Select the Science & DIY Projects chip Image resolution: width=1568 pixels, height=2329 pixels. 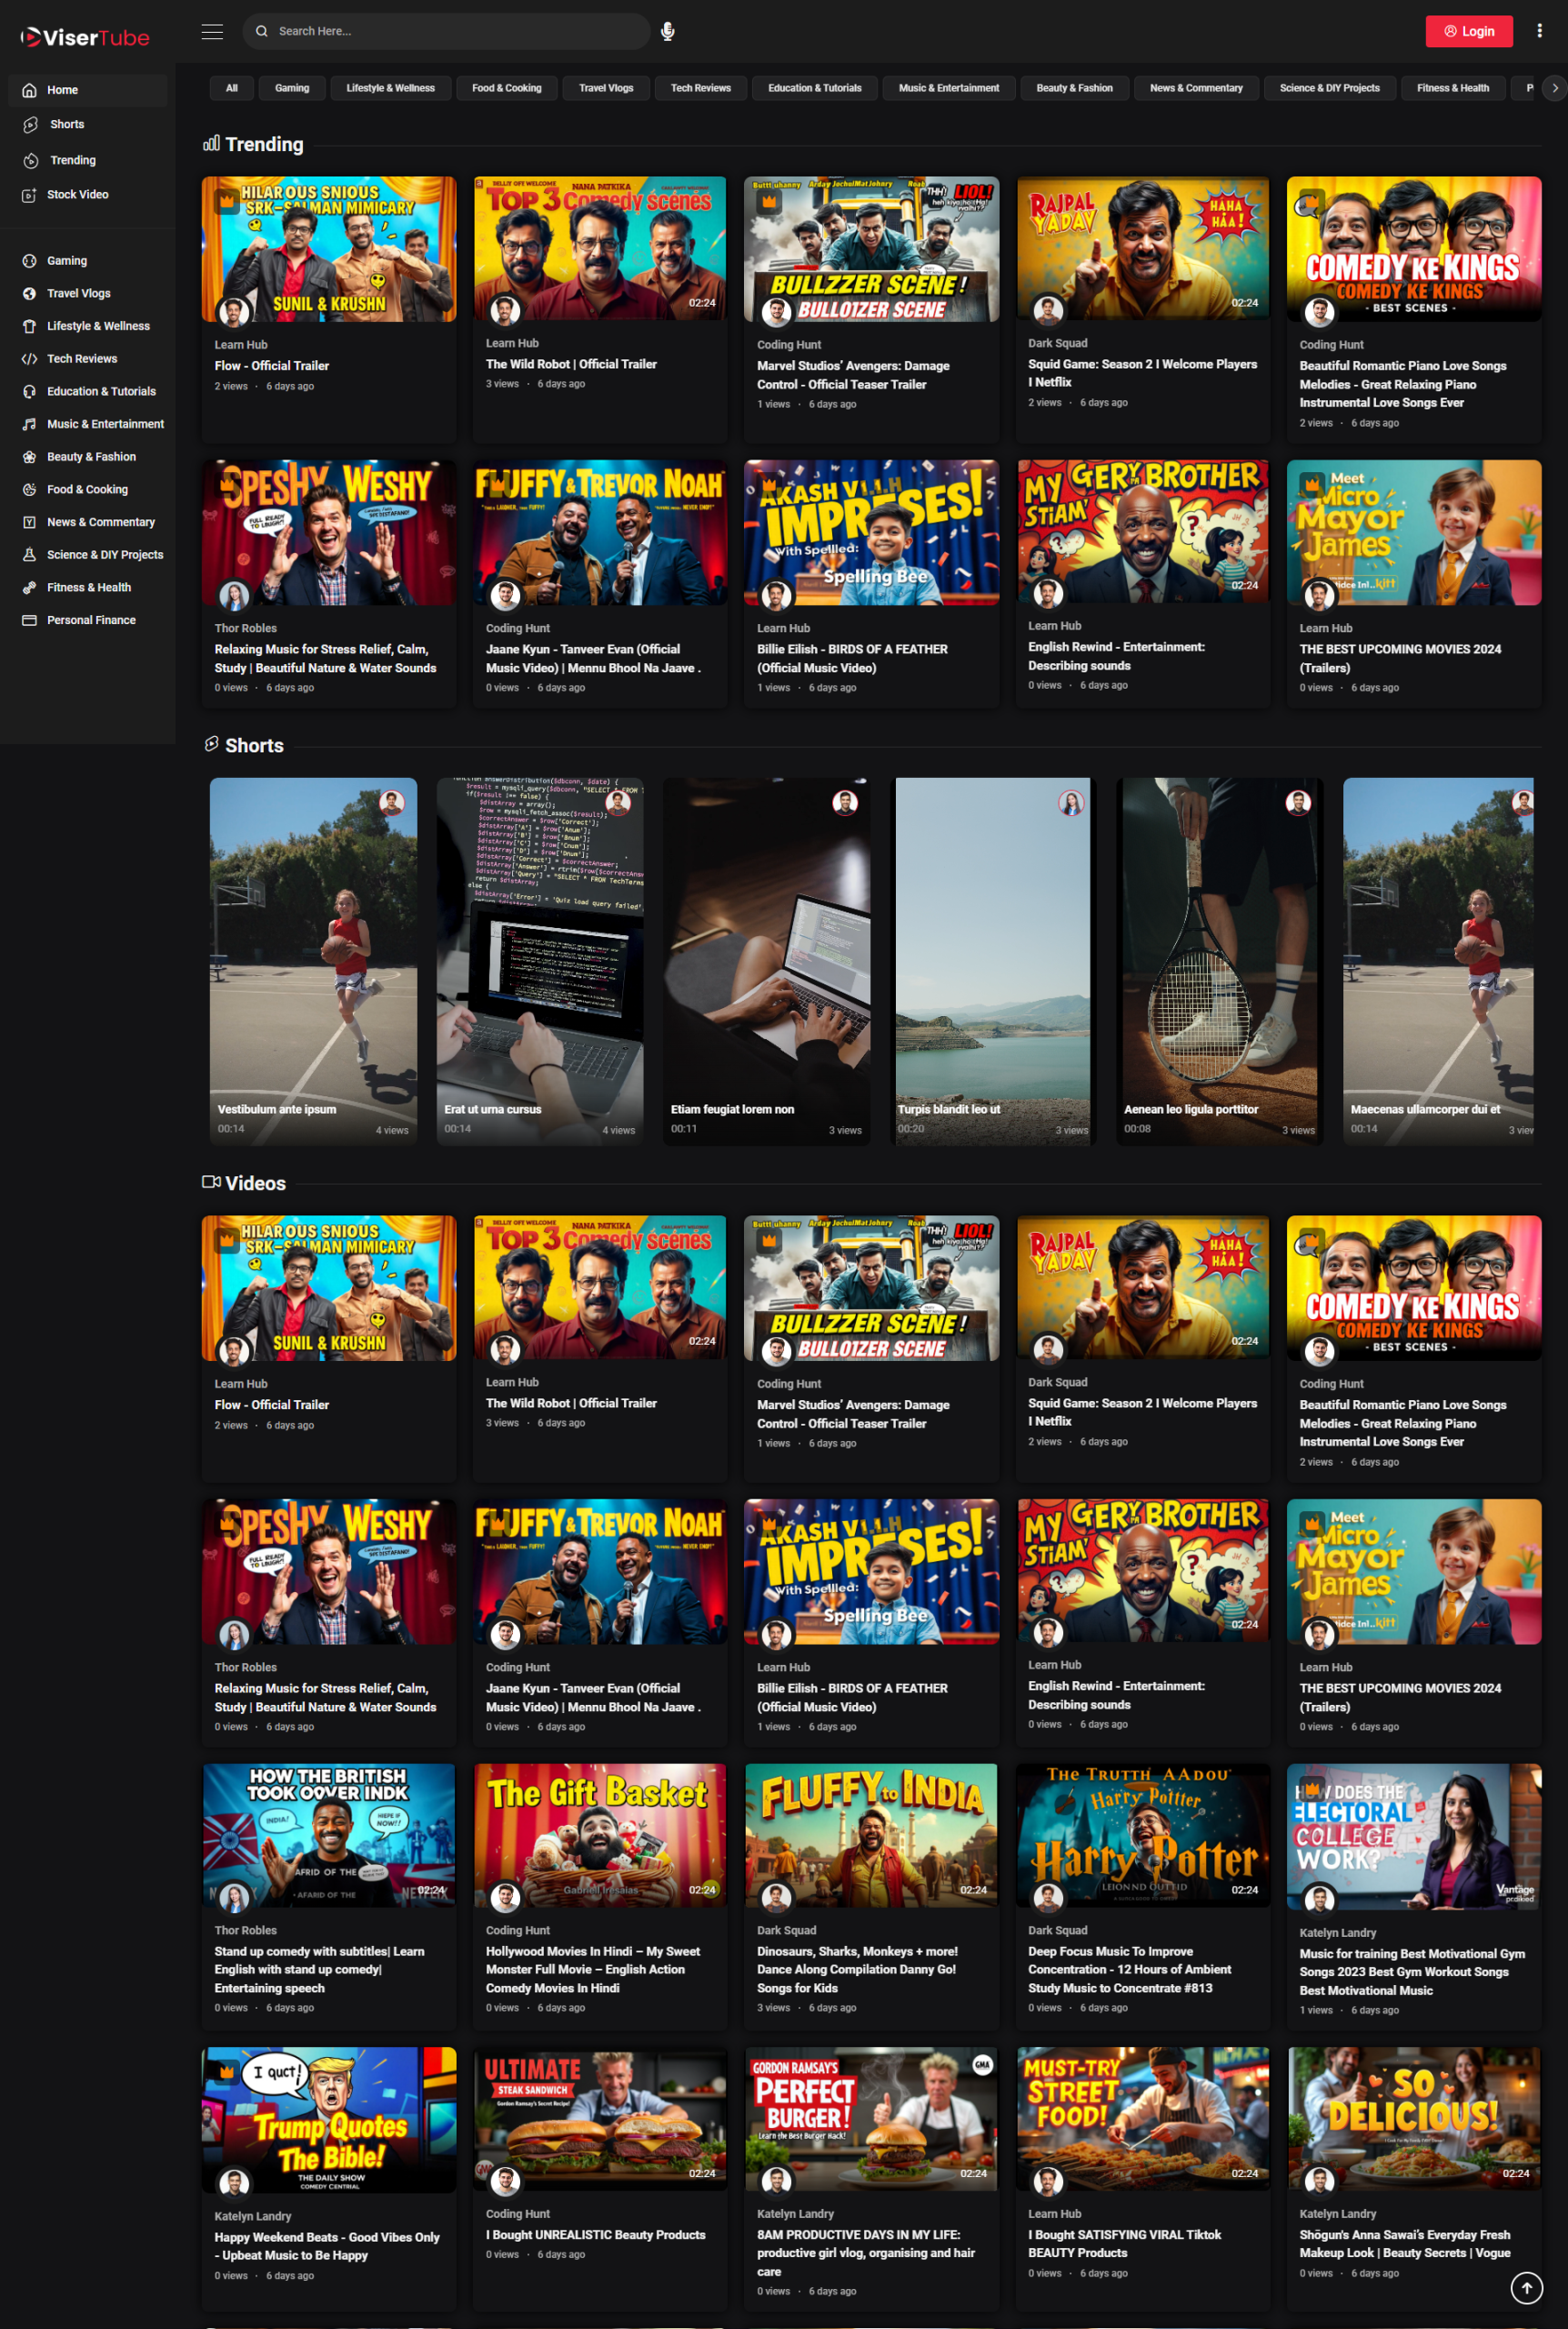tap(1328, 88)
